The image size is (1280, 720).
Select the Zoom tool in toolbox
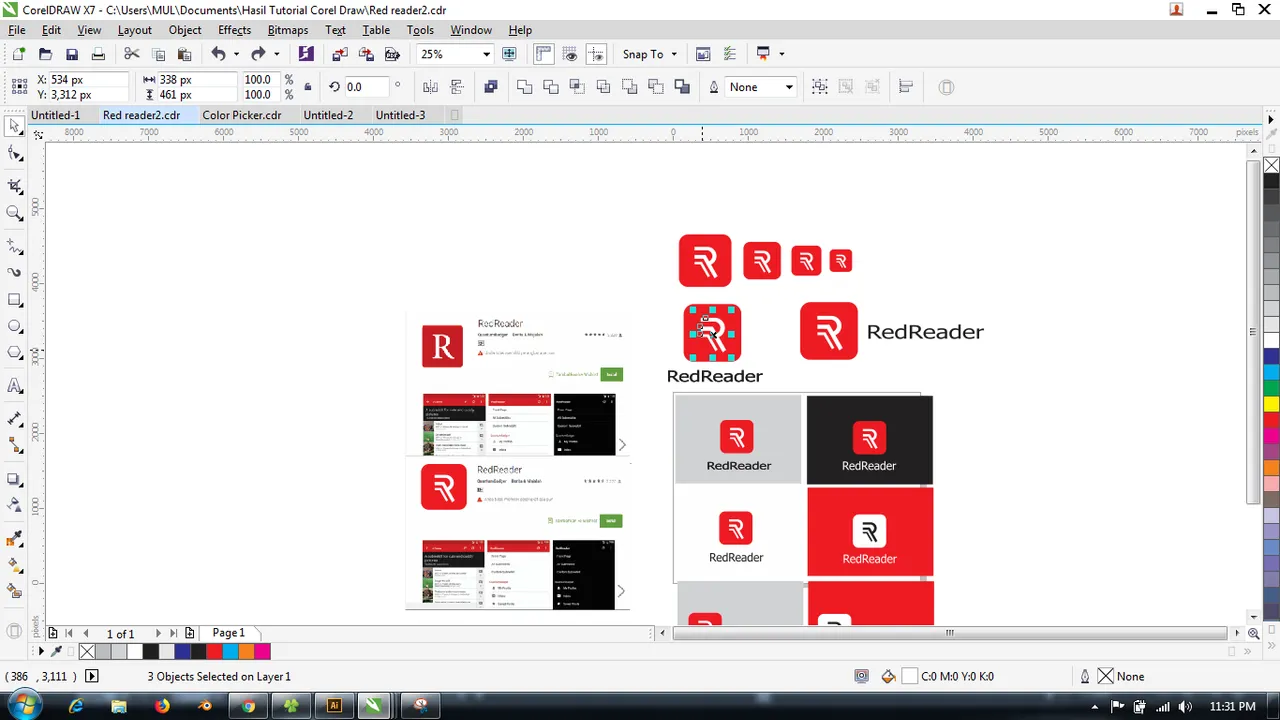click(x=14, y=212)
